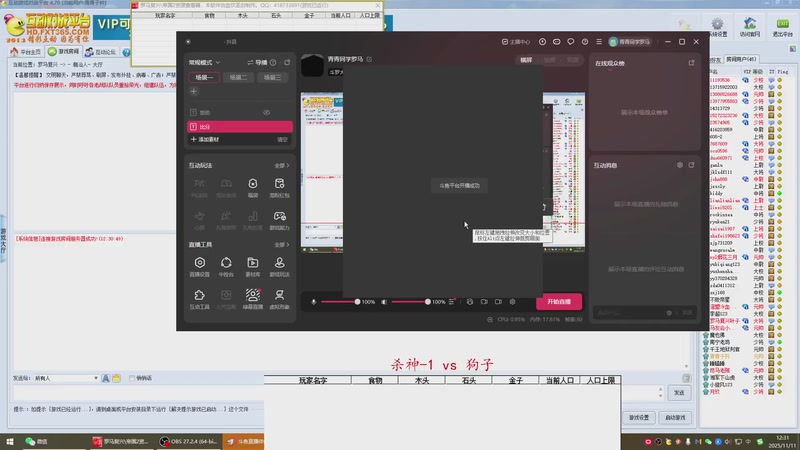Open 直播设置 hexagon icon in live tools
This screenshot has width=800, height=450.
(199, 266)
